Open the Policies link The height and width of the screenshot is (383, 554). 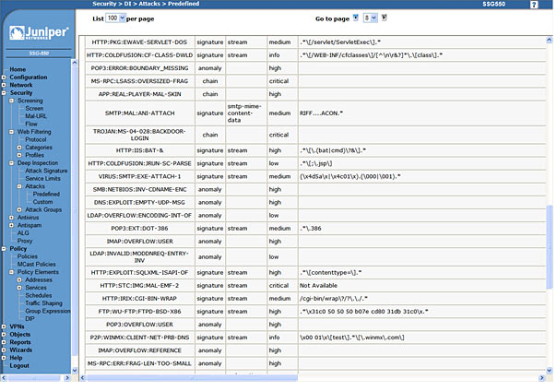(27, 257)
